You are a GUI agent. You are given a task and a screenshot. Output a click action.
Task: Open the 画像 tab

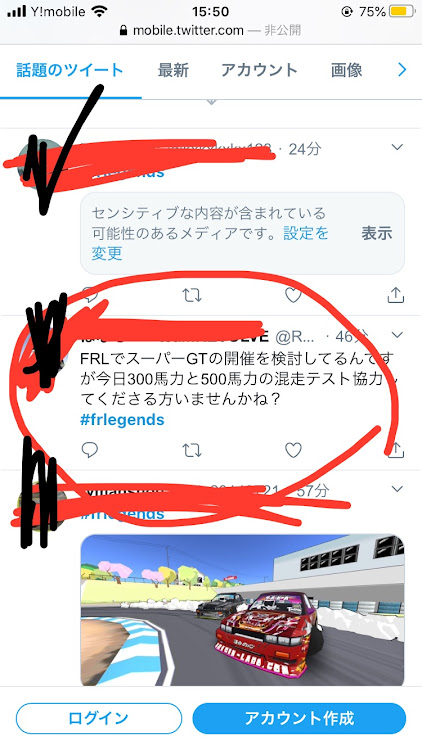[x=346, y=70]
